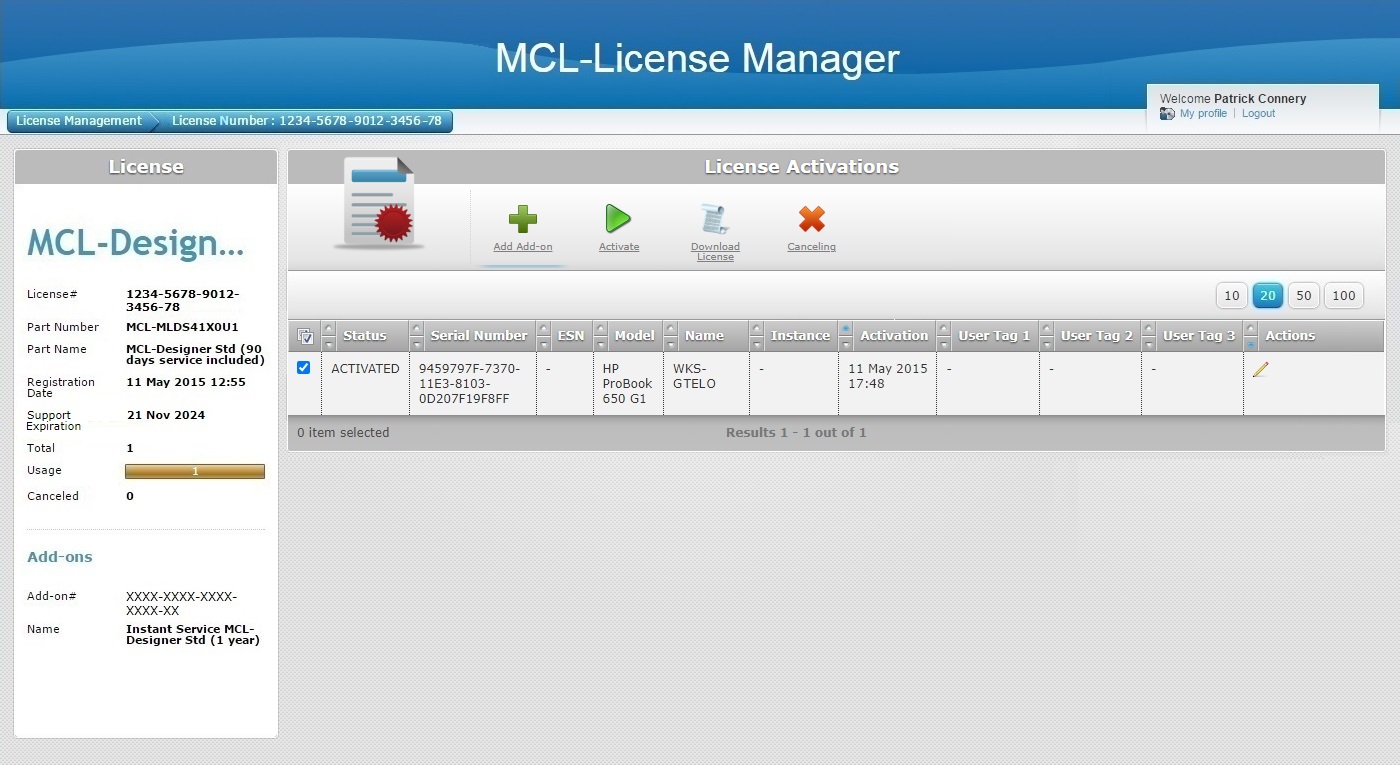1400x765 pixels.
Task: Click the part number MCL-MLDS41X0U1
Action: click(x=182, y=327)
